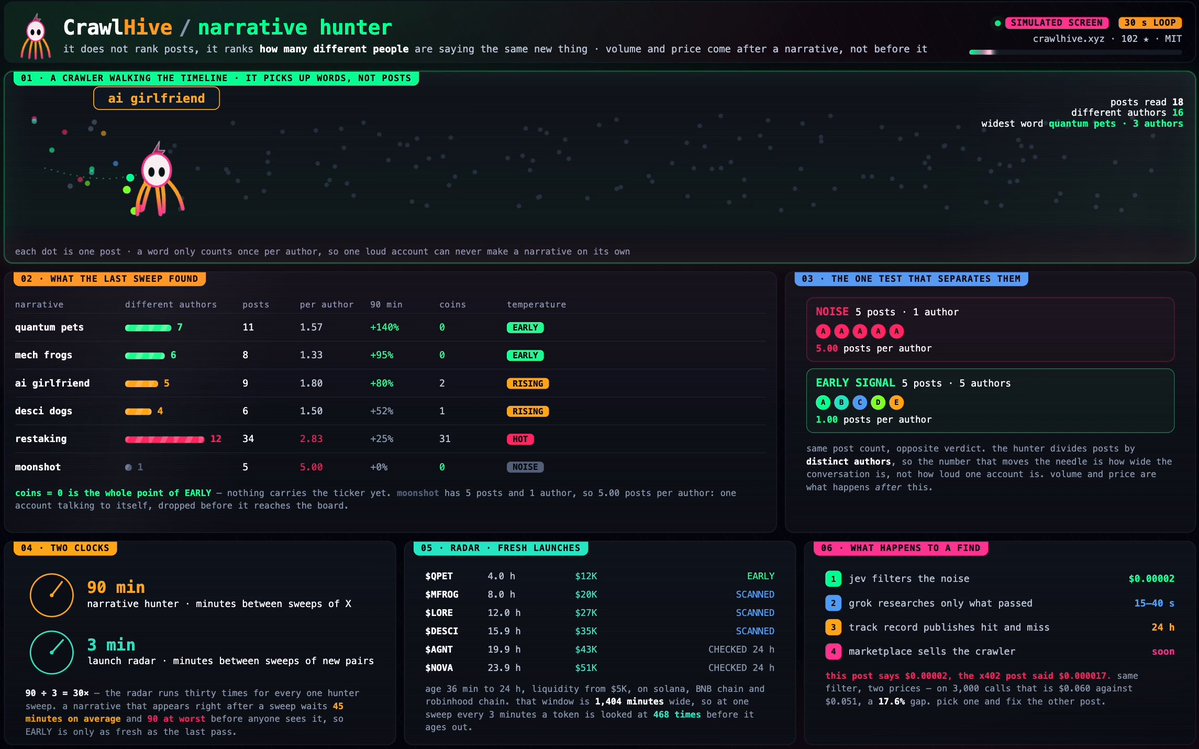Screen dimensions: 1199x749
Task: Click the green status dot beside SIMULATED SCREEN
Action: (997, 23)
